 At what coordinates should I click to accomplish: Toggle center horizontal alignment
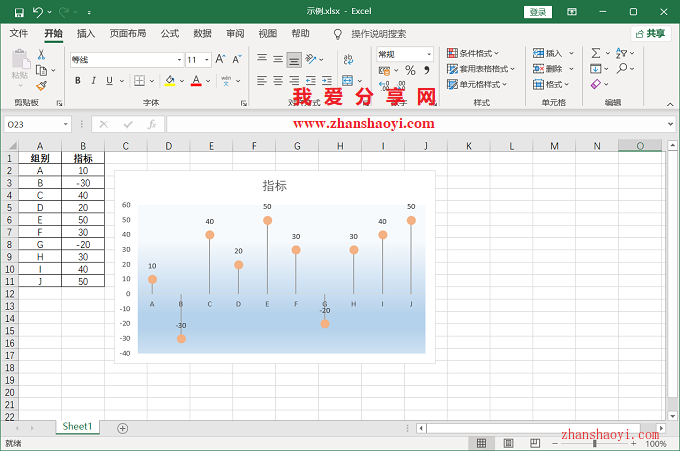(x=278, y=81)
